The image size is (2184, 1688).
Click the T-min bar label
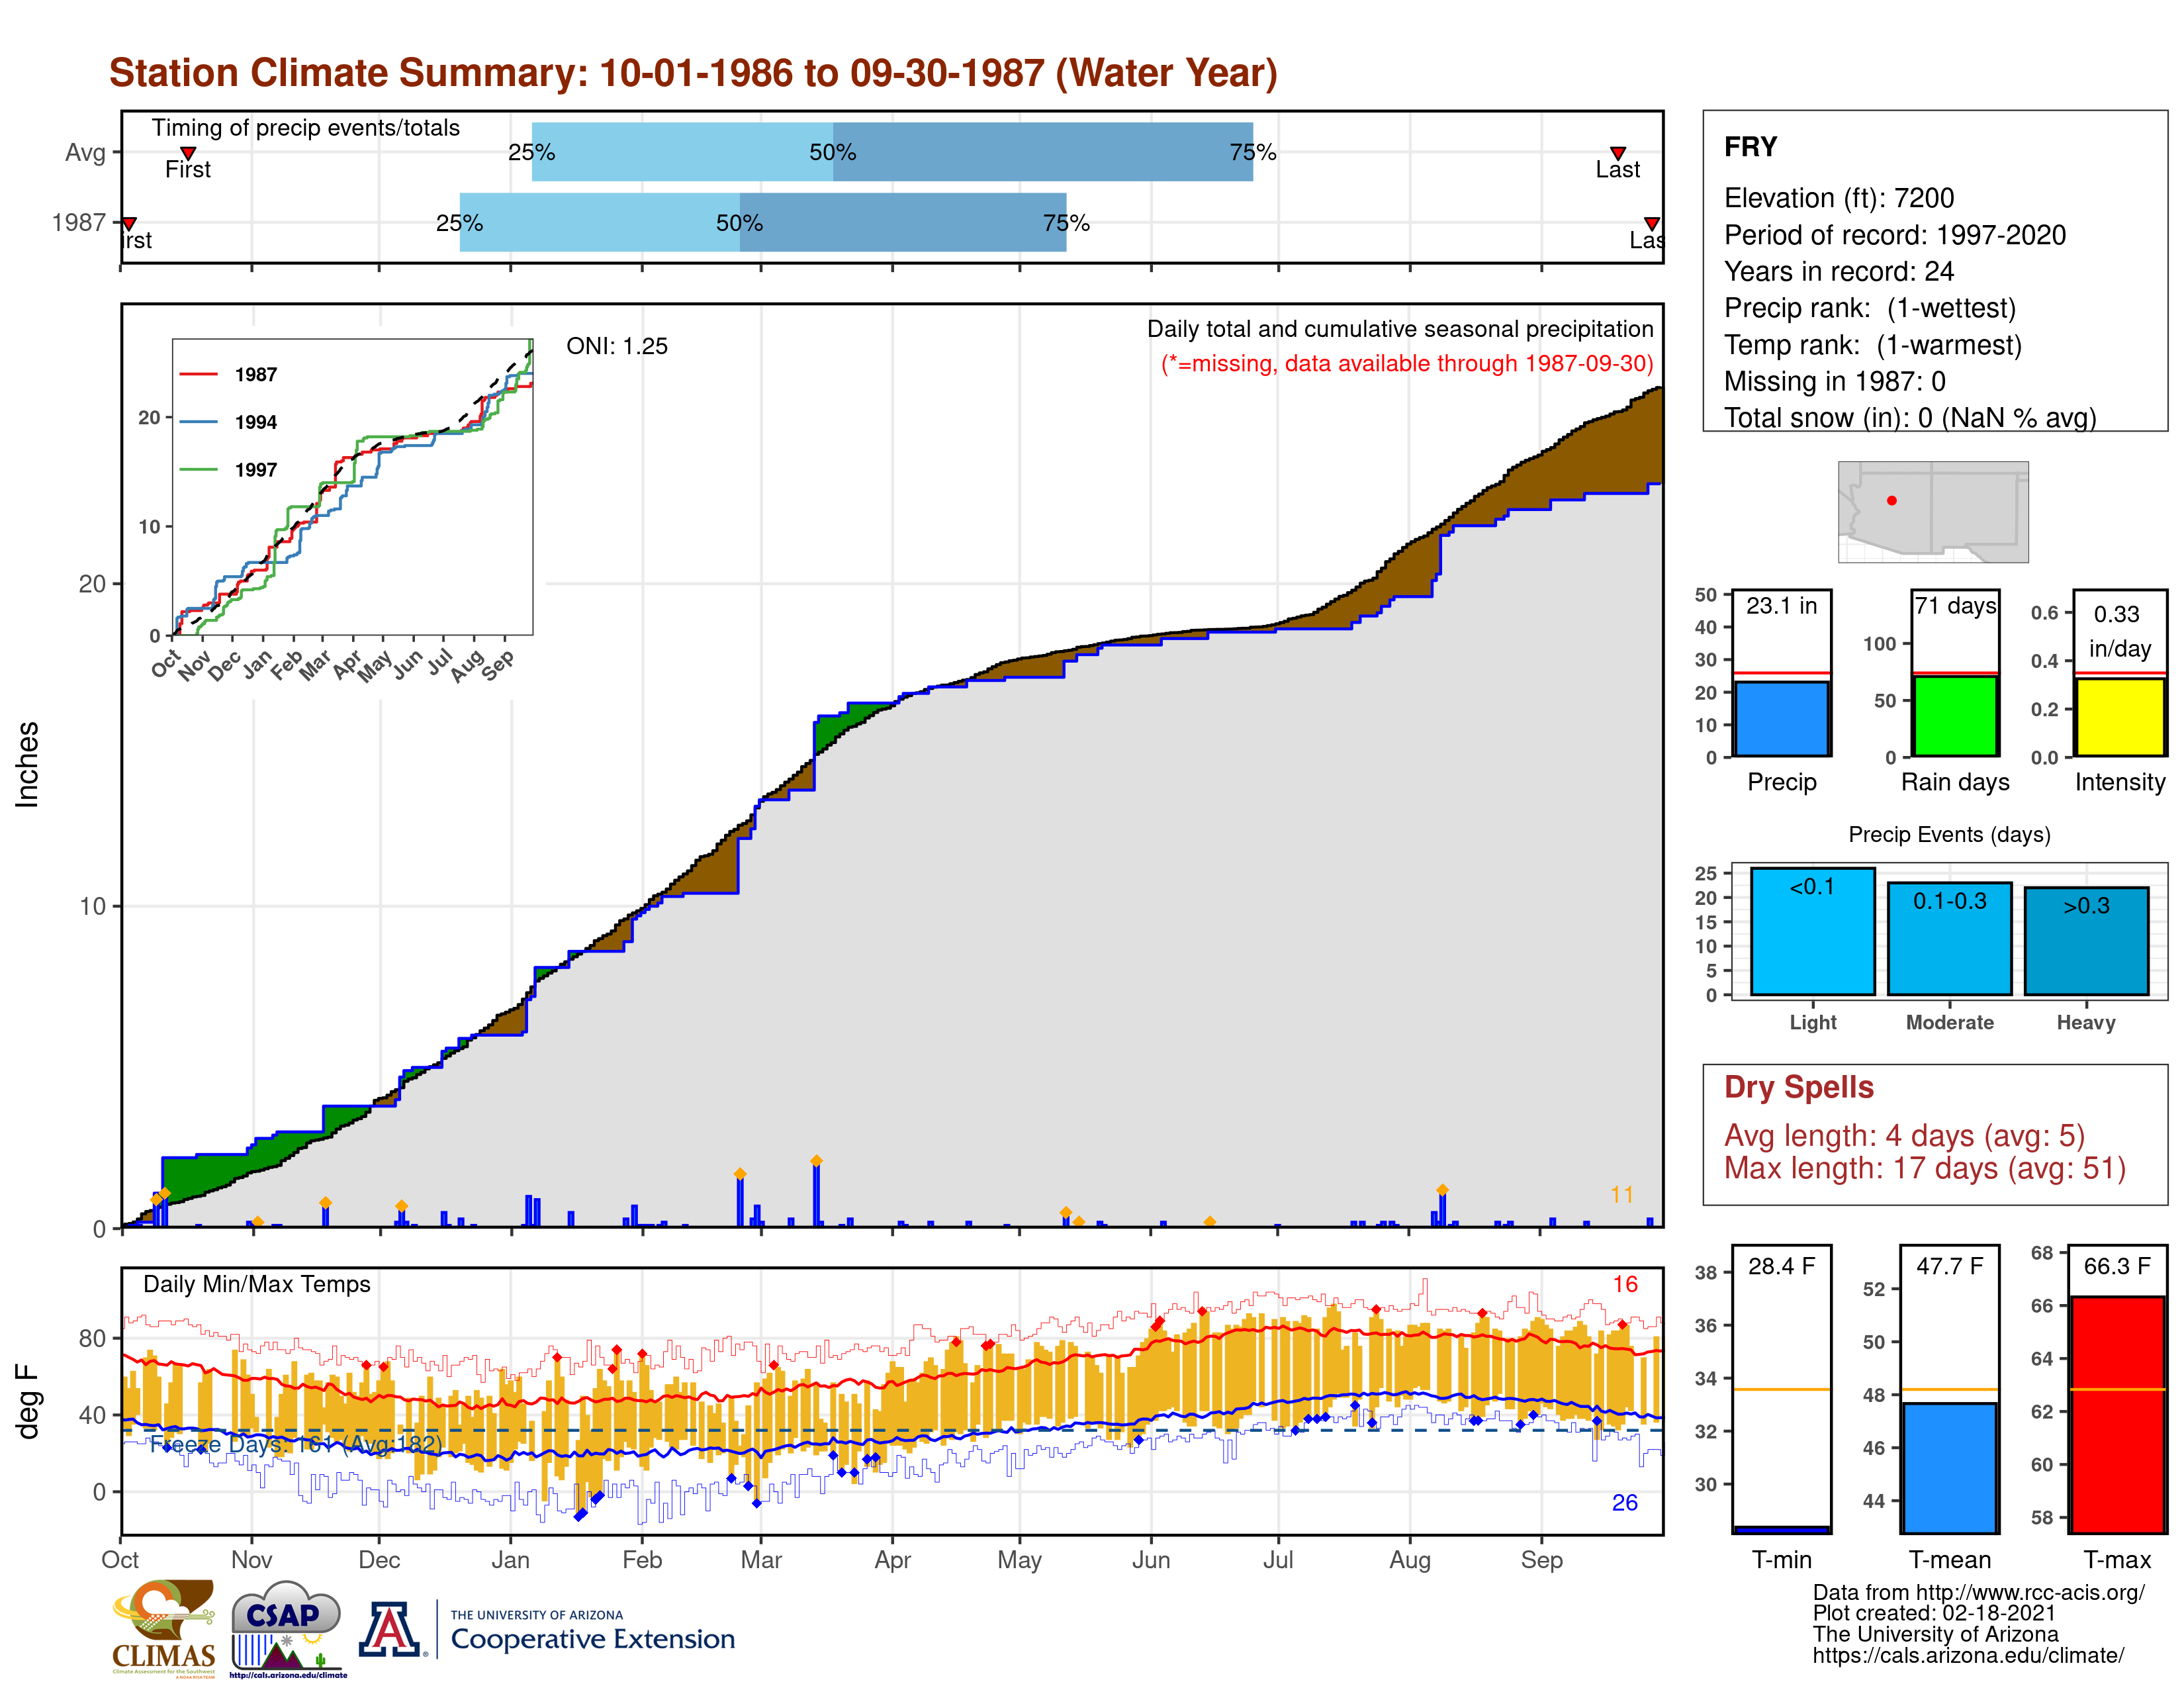(x=1781, y=1559)
